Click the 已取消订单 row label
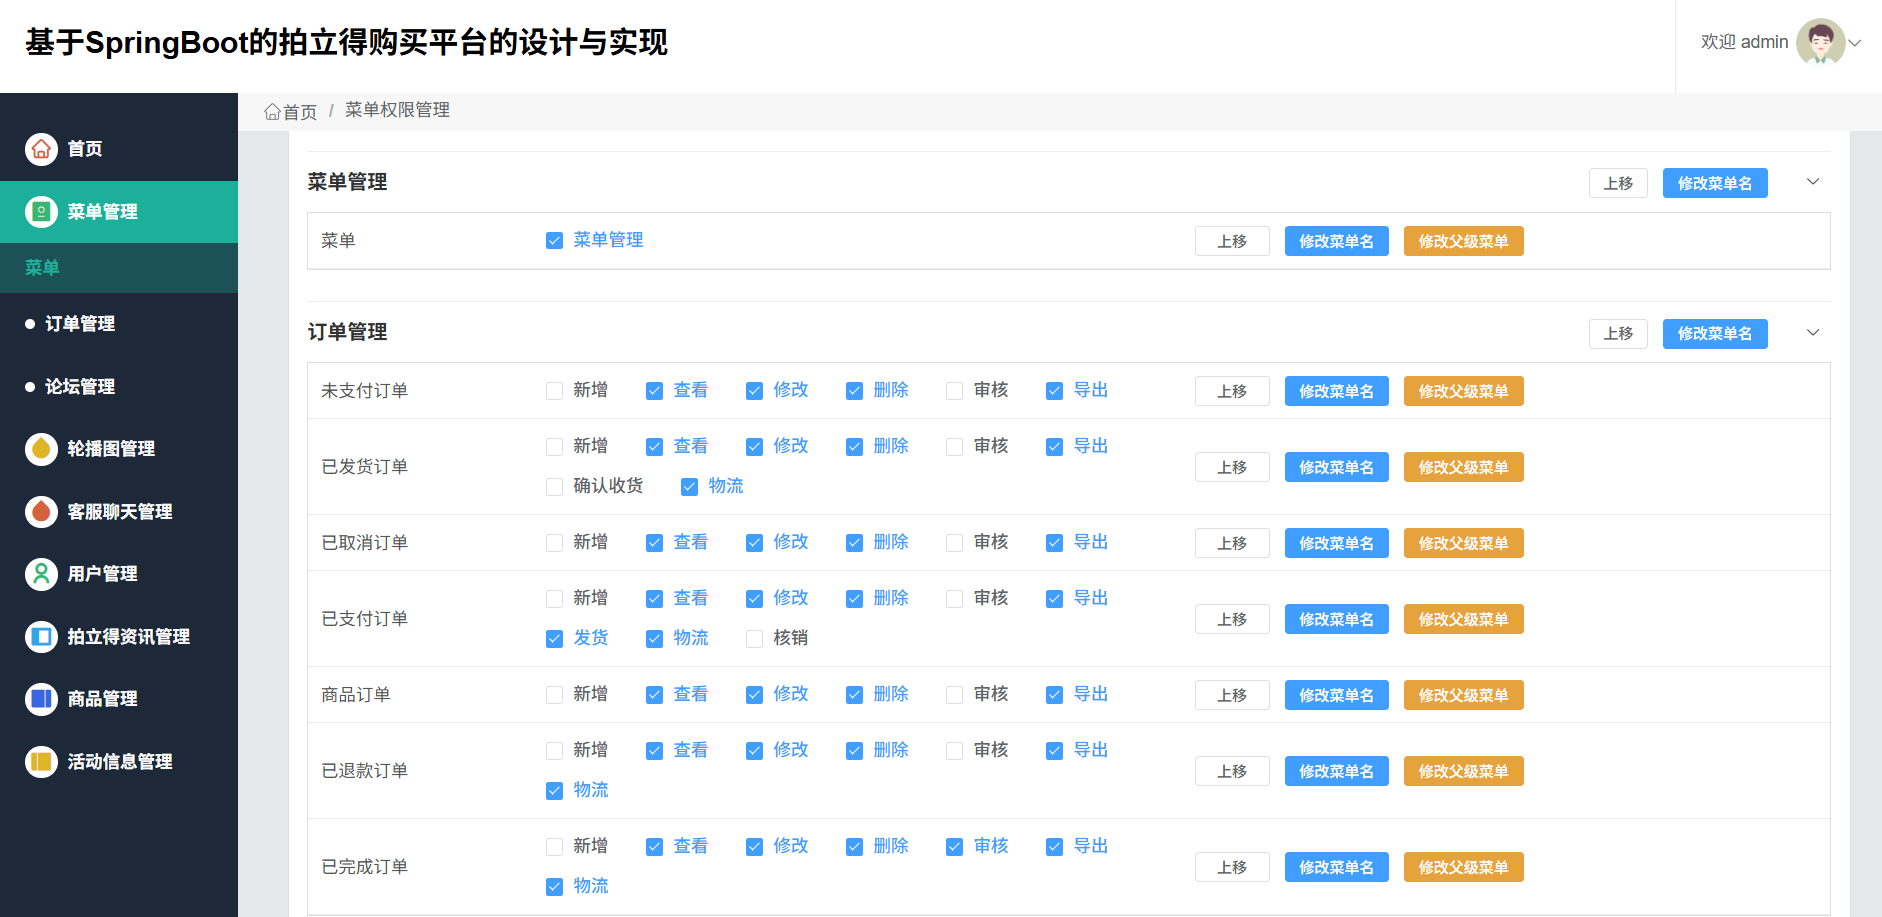The width and height of the screenshot is (1882, 917). [x=364, y=543]
